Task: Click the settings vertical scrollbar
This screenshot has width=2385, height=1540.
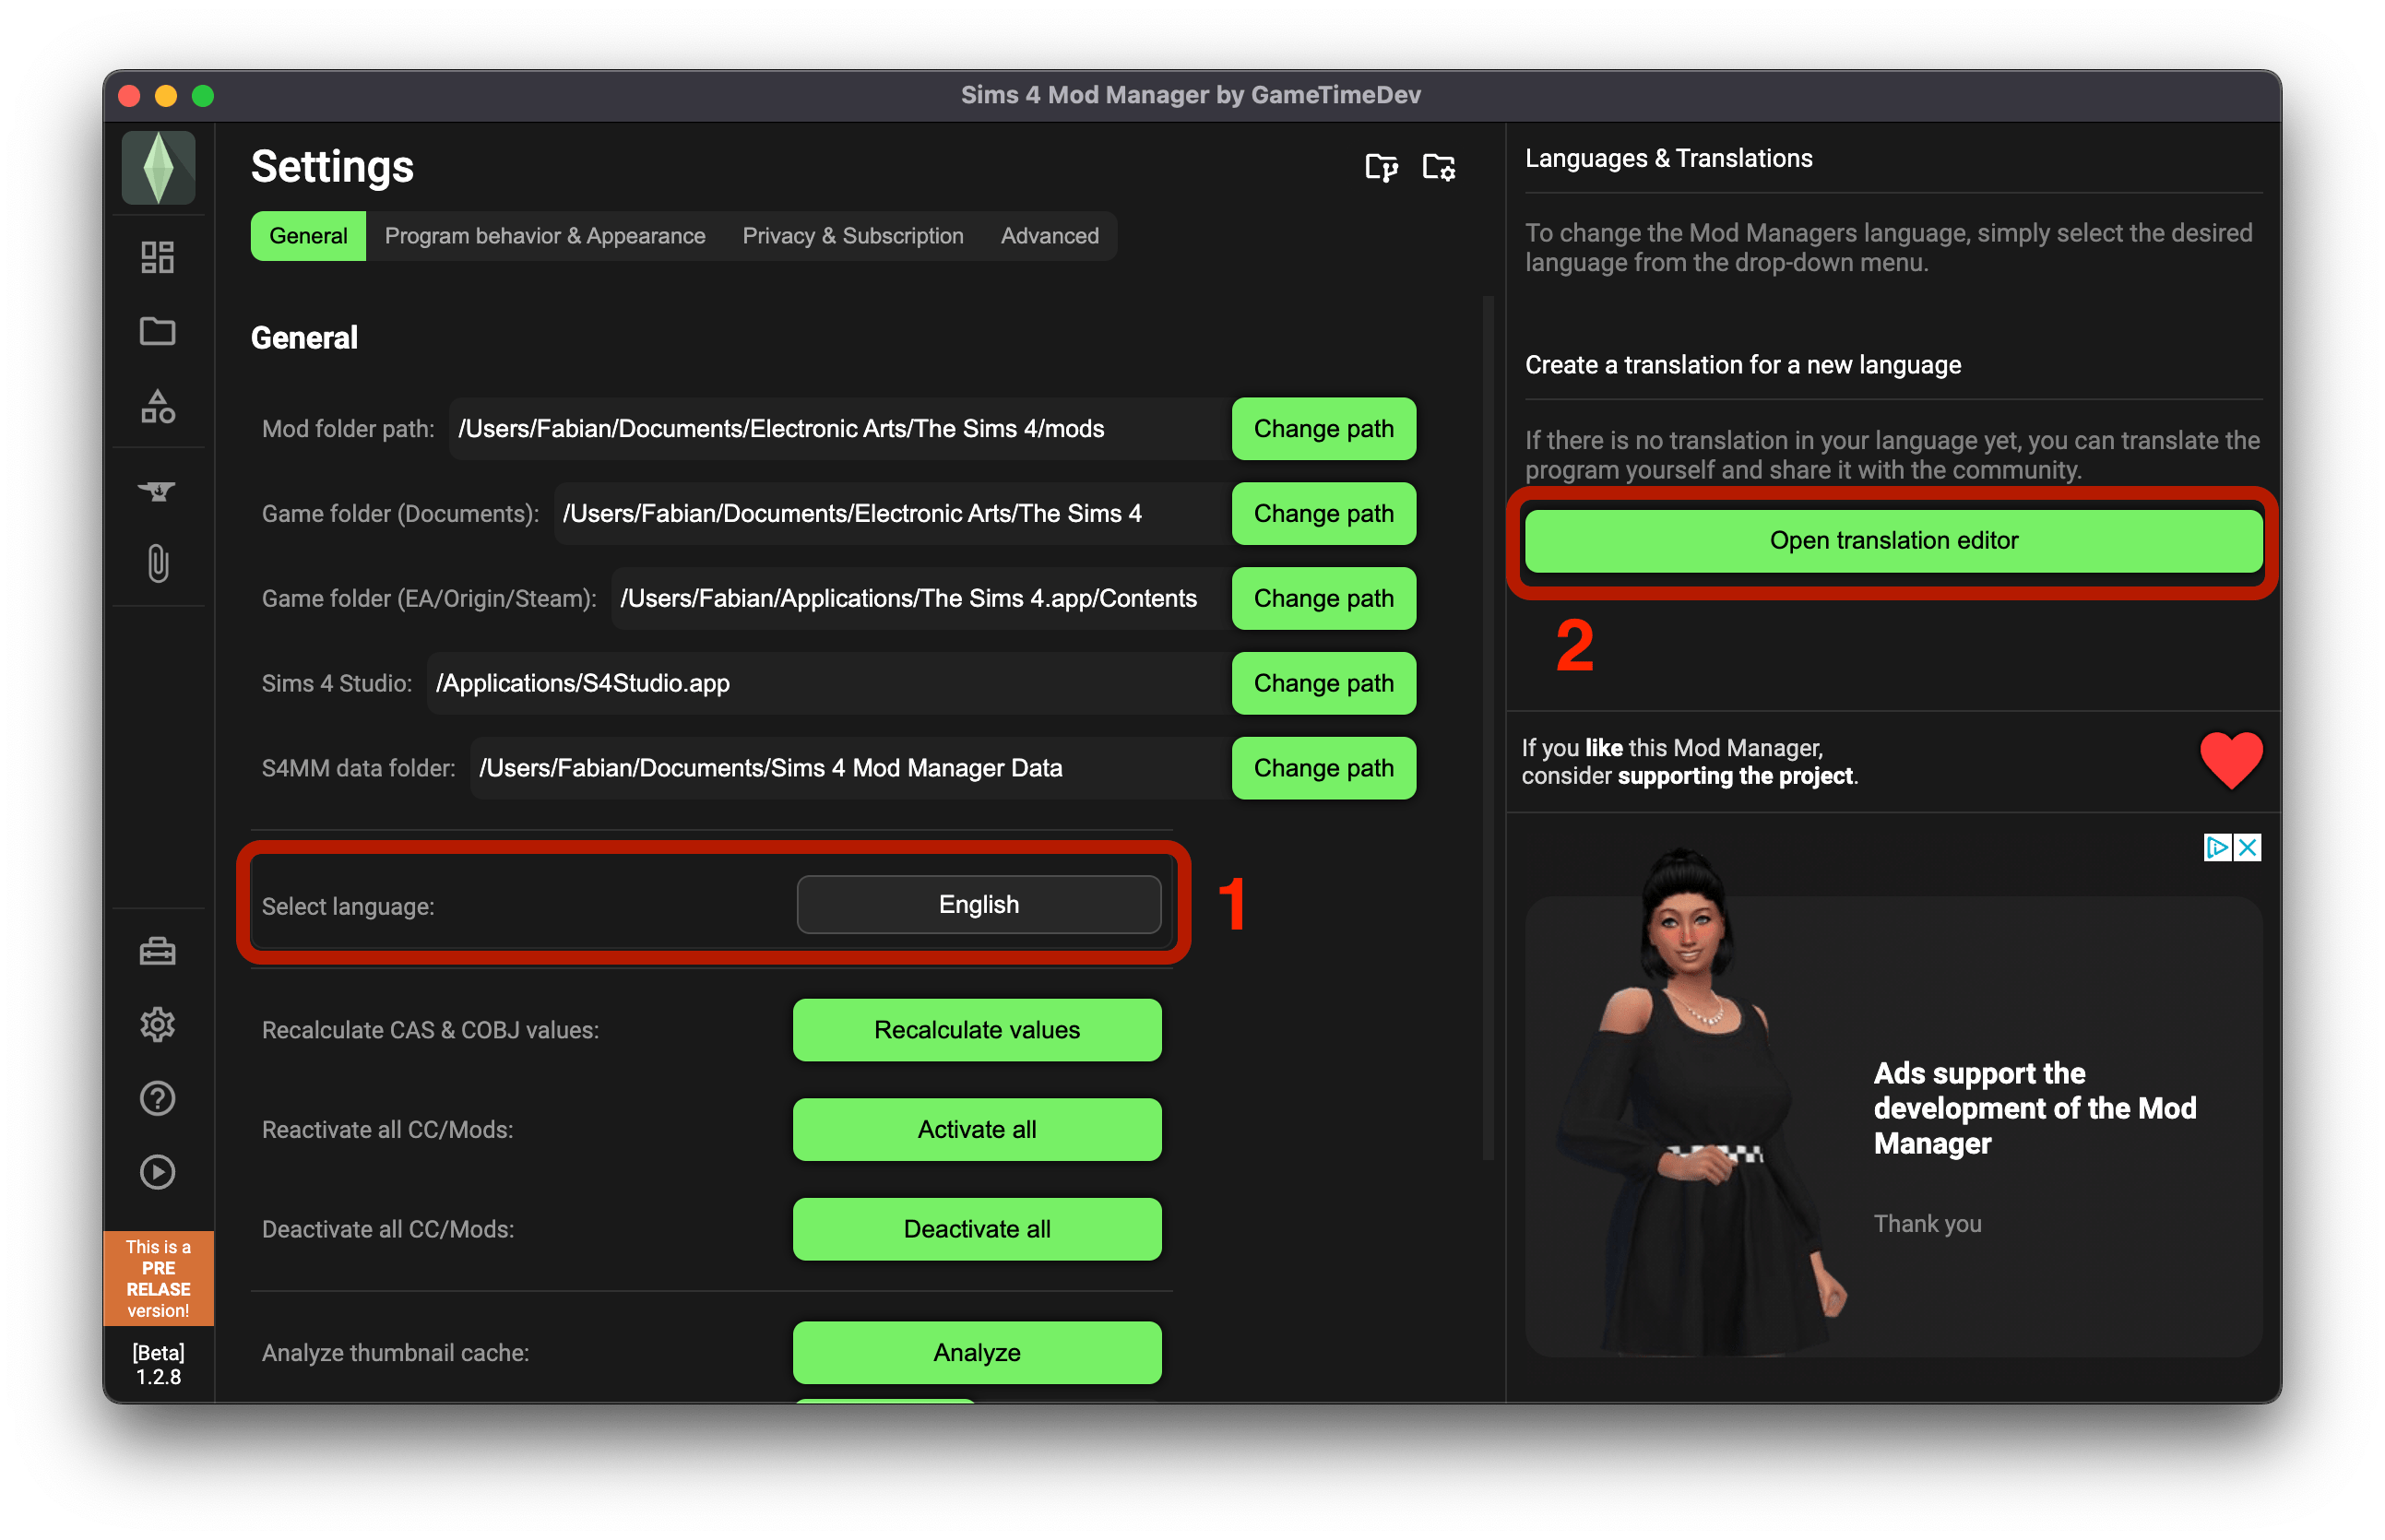Action: (x=1488, y=728)
